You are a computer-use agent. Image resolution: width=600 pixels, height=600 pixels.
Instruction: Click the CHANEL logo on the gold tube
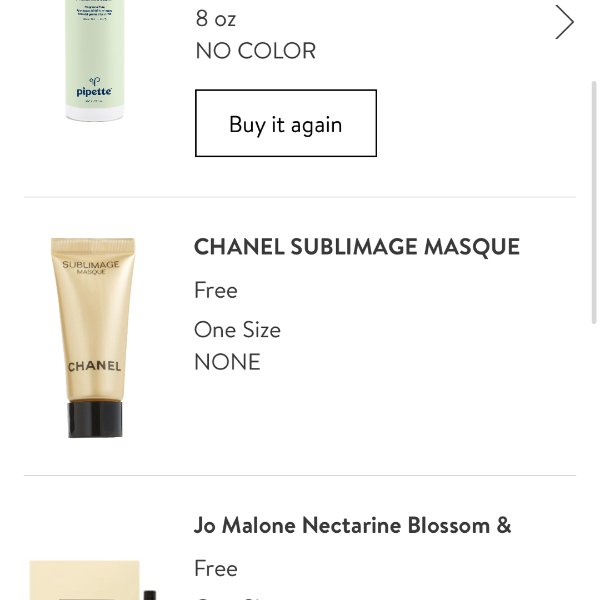pyautogui.click(x=94, y=366)
